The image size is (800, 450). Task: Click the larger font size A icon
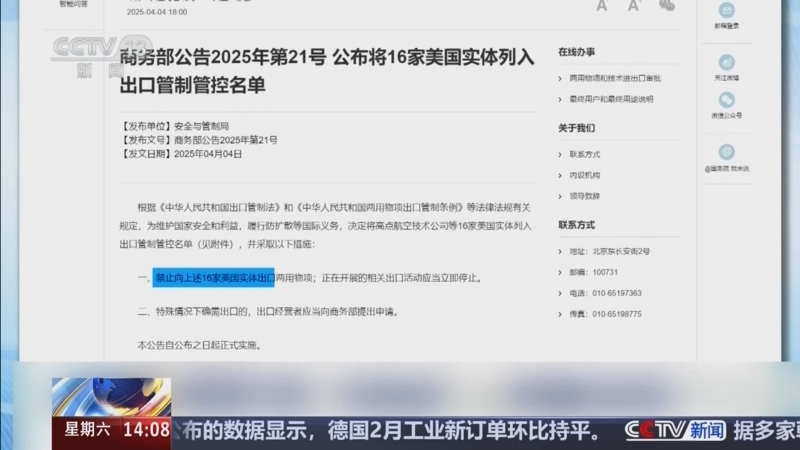coord(634,6)
